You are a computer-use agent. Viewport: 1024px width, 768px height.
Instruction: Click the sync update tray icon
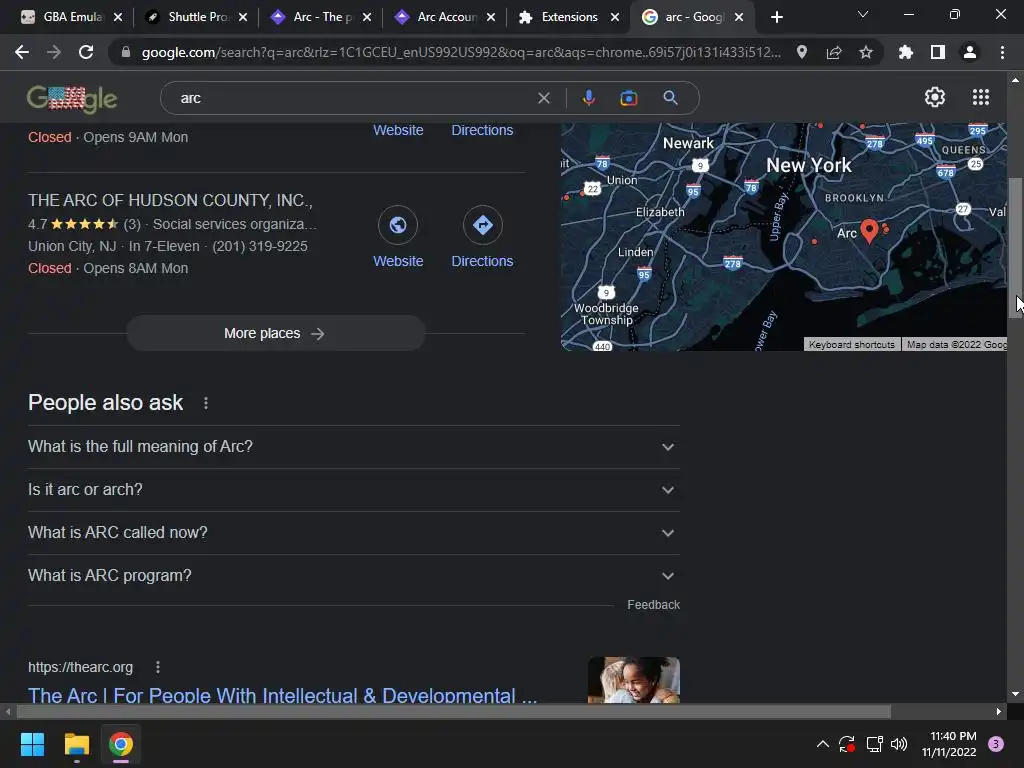pos(847,744)
